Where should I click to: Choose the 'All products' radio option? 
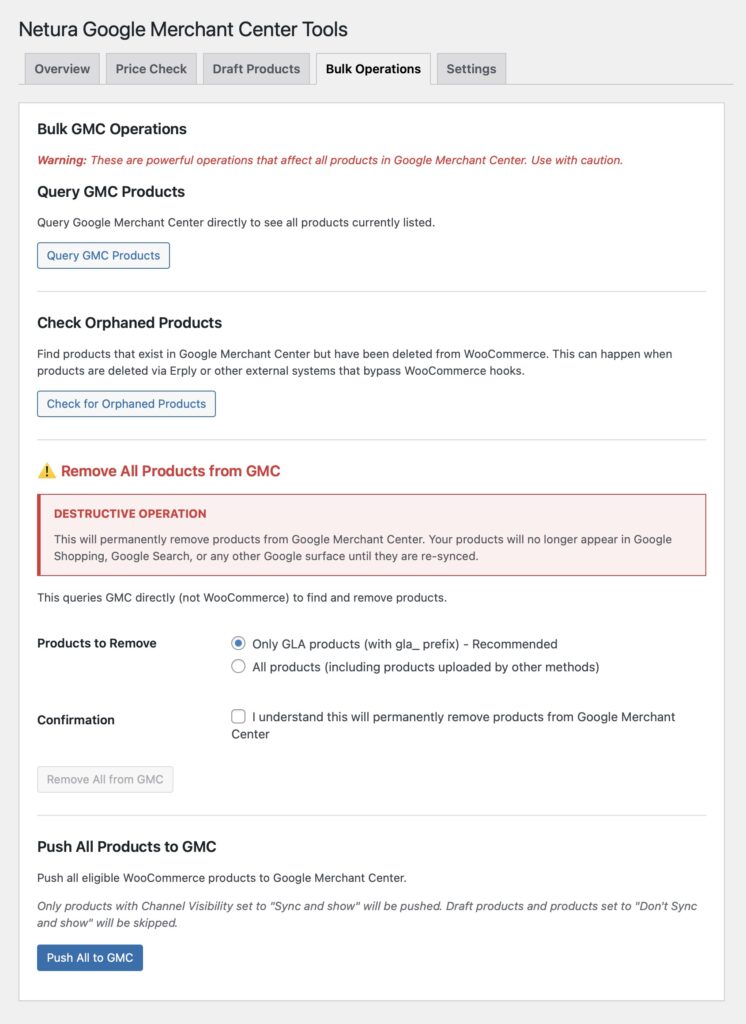pyautogui.click(x=238, y=666)
